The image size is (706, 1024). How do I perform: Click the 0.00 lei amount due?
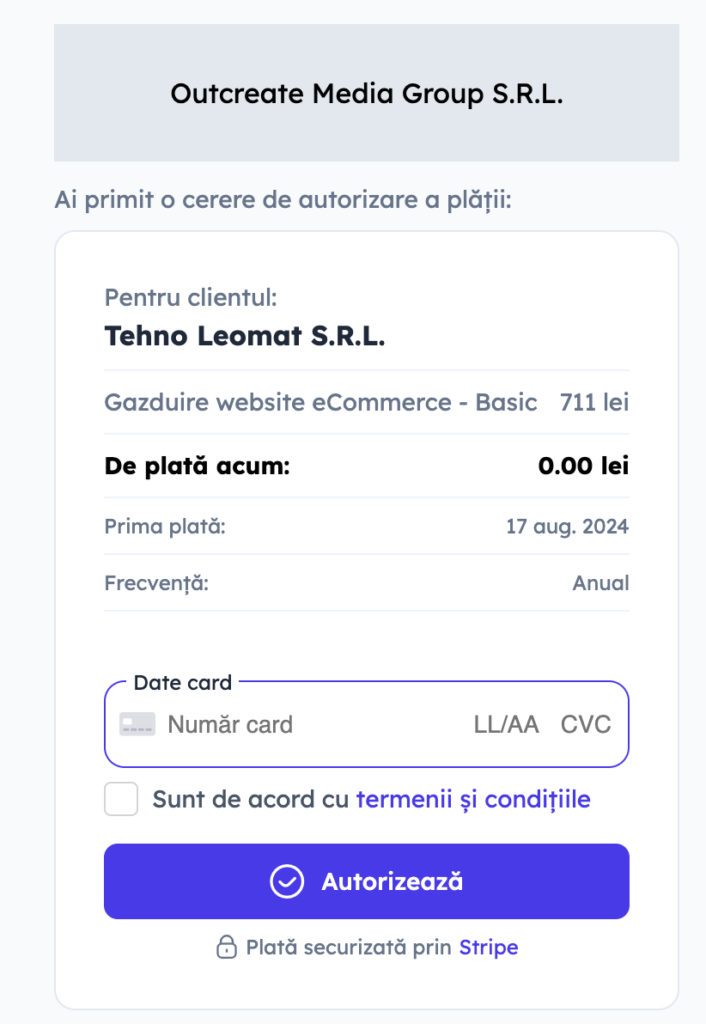pos(583,466)
